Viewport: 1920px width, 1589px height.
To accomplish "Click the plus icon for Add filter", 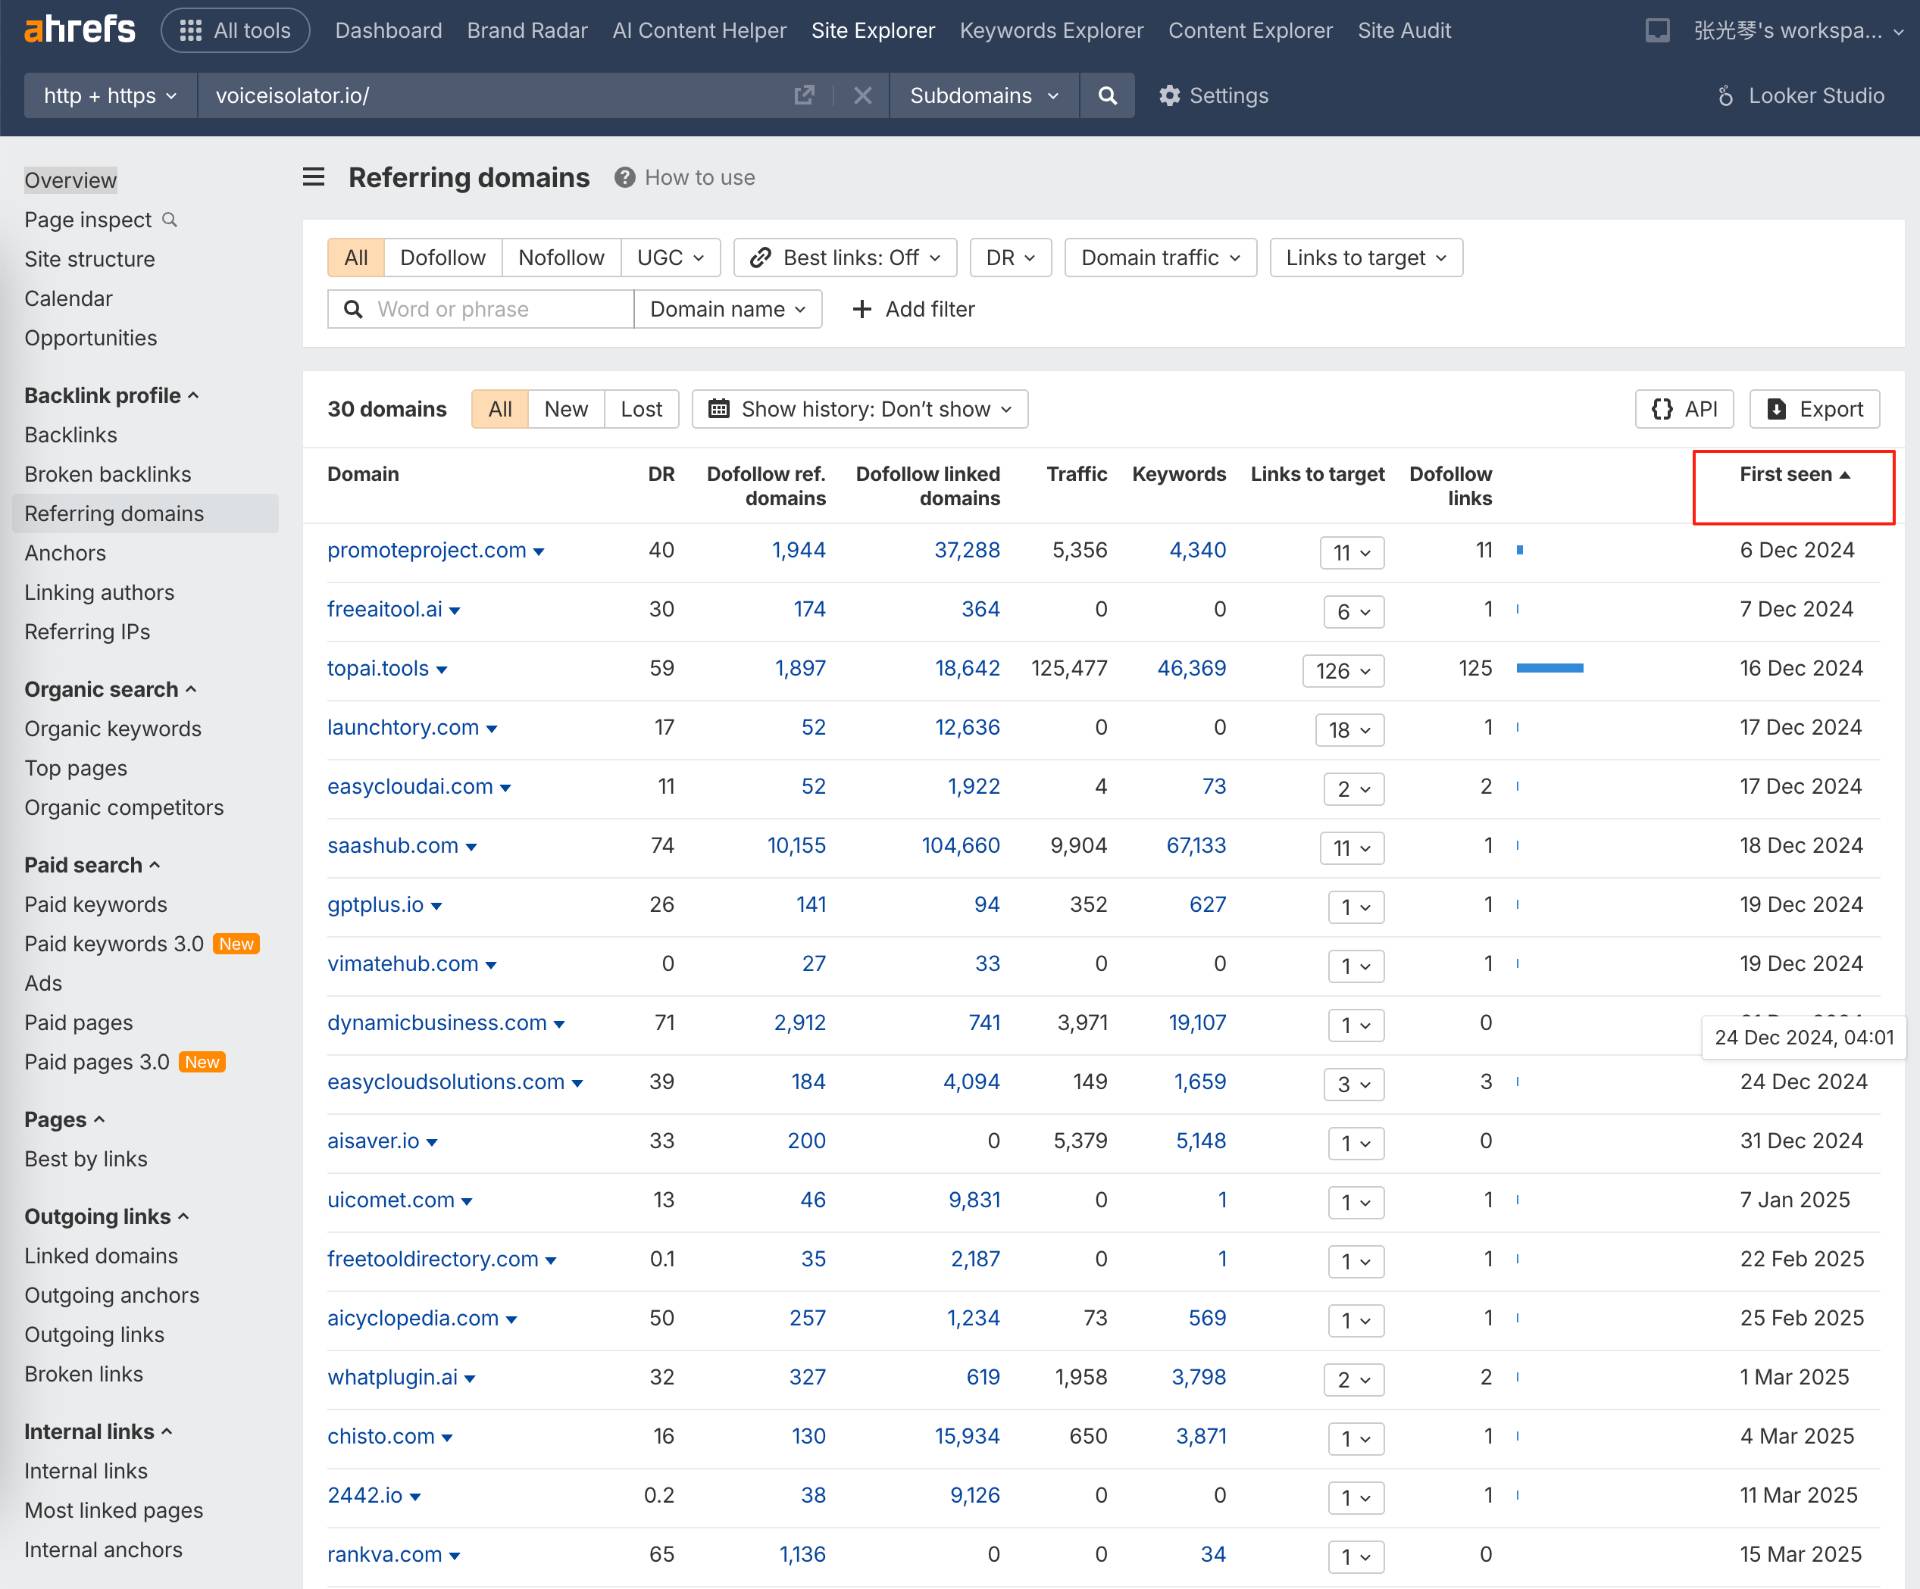I will pyautogui.click(x=862, y=309).
